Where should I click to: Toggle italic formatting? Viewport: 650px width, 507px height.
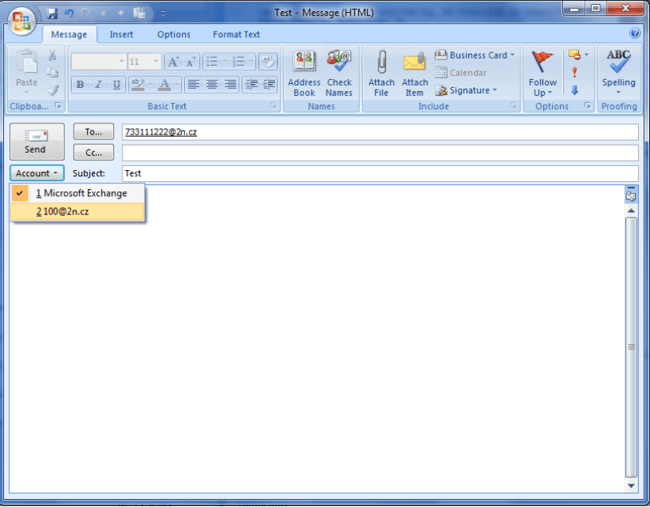tap(98, 85)
